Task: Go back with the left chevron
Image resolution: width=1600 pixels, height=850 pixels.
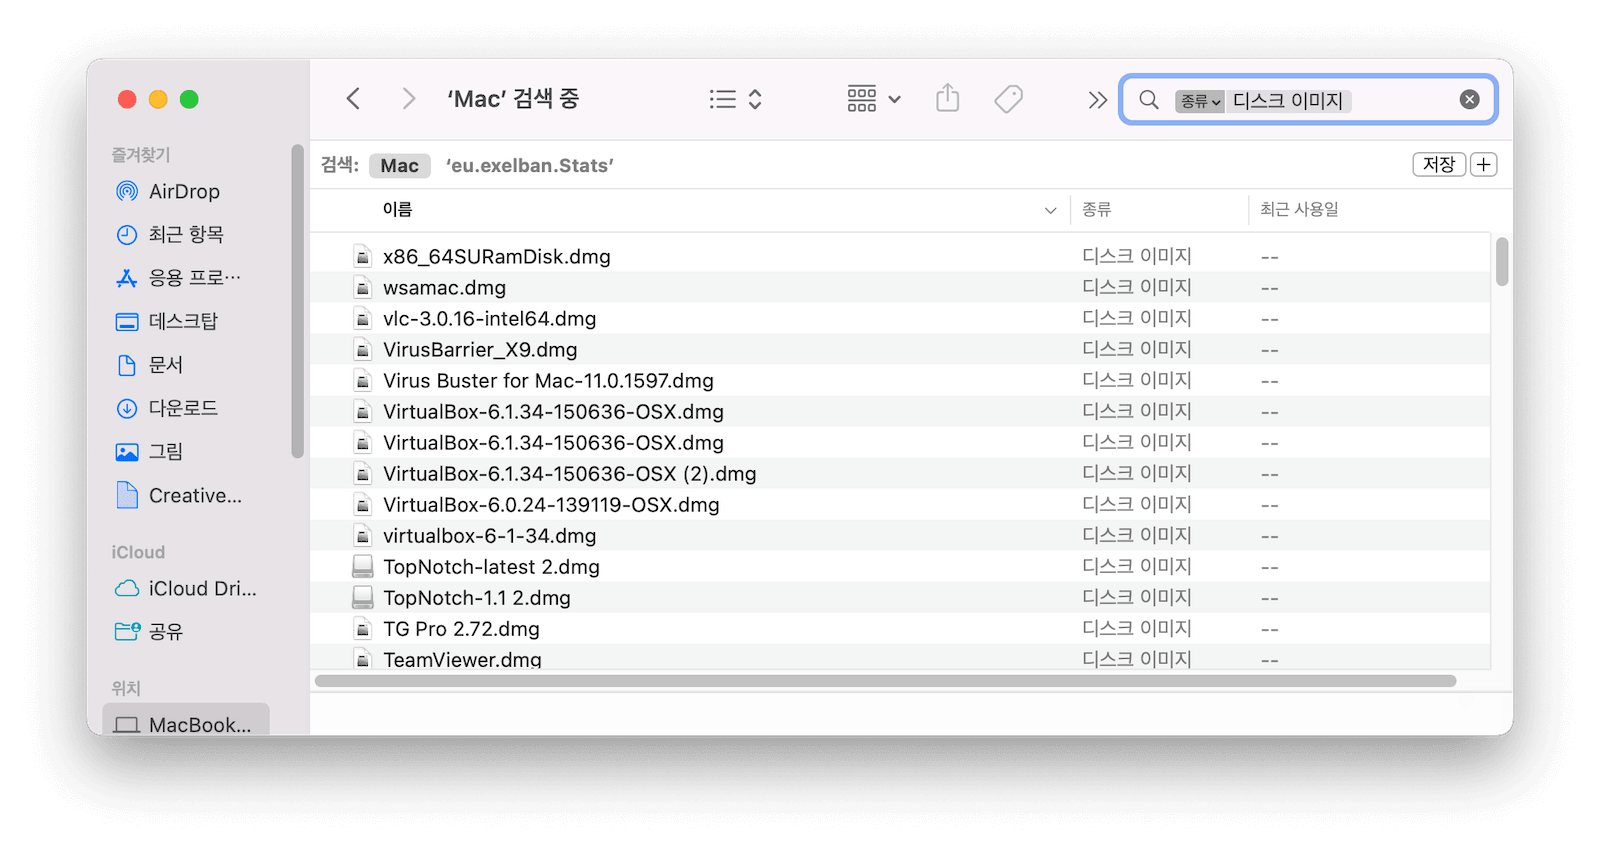Action: pos(353,99)
